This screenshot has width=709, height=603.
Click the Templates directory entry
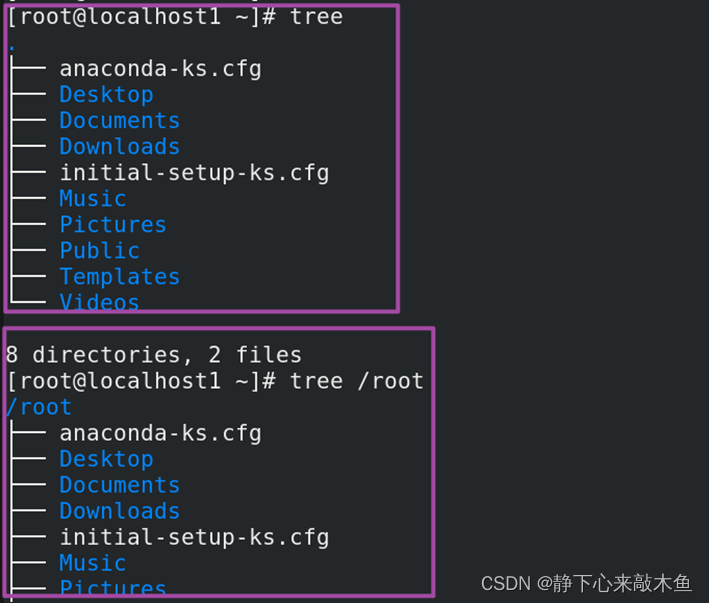pos(119,276)
